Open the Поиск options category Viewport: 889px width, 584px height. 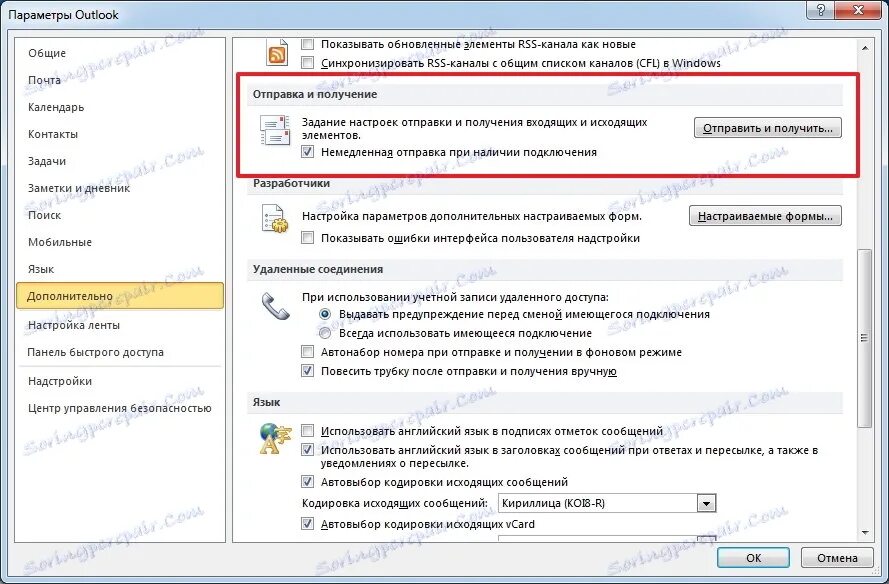pos(120,215)
